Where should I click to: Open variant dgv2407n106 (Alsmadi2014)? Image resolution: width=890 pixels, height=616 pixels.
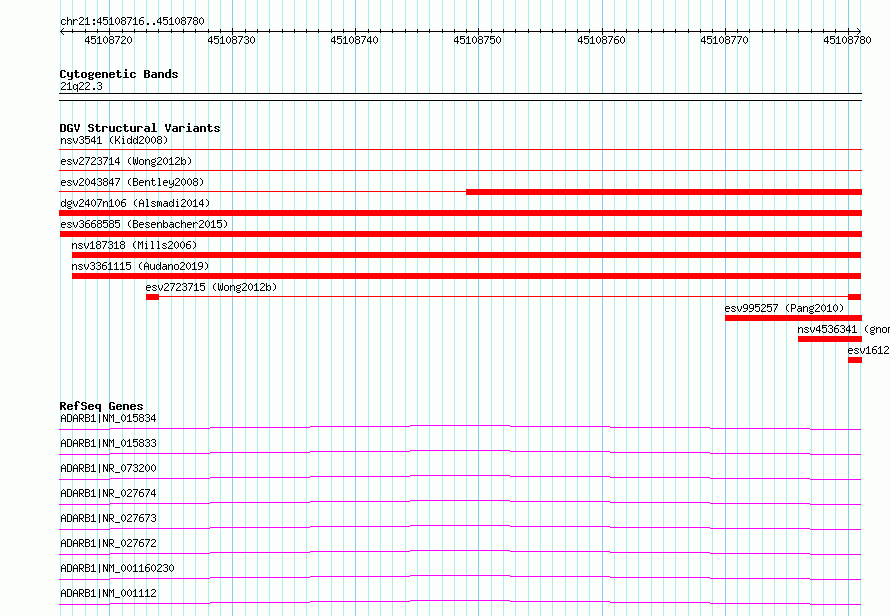tap(135, 203)
